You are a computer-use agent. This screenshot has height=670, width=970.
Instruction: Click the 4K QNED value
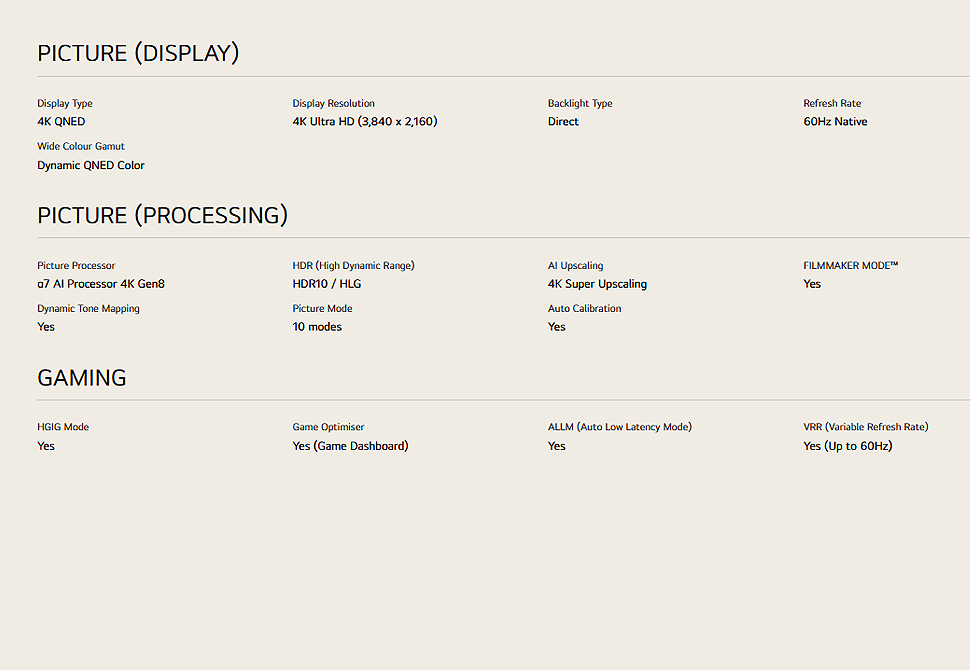[x=61, y=122]
